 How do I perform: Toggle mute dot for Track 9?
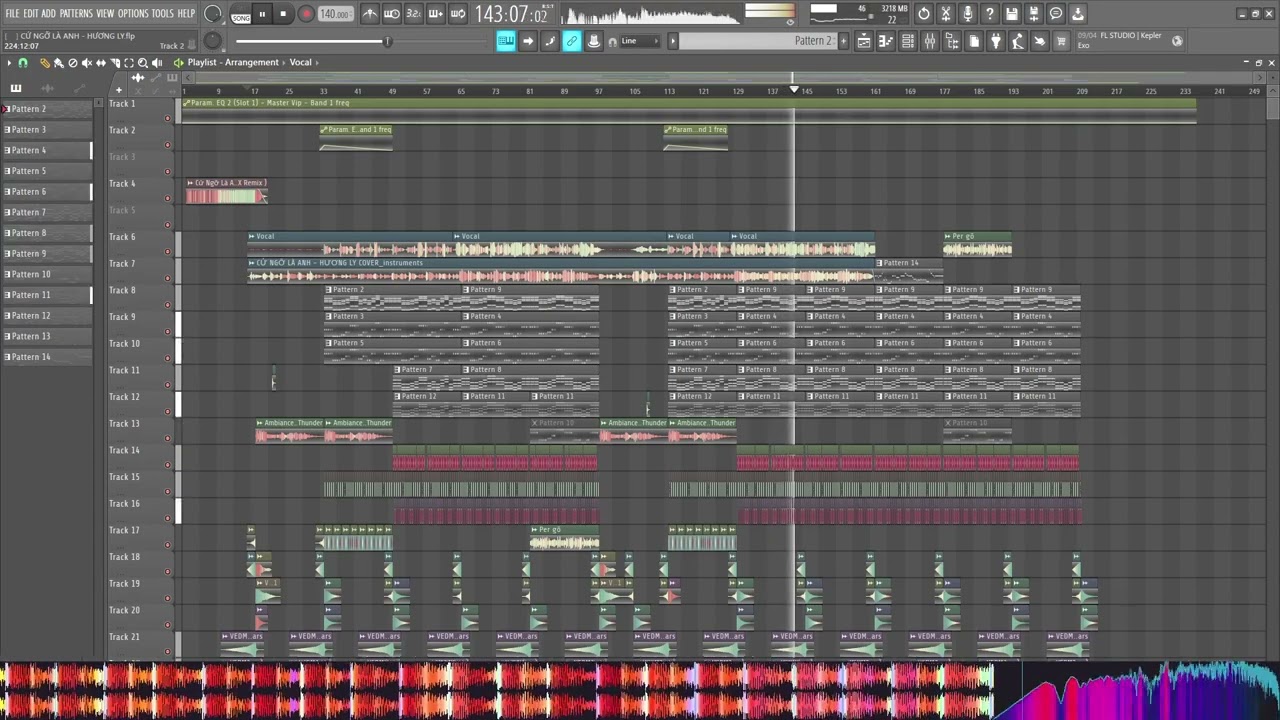pyautogui.click(x=167, y=332)
